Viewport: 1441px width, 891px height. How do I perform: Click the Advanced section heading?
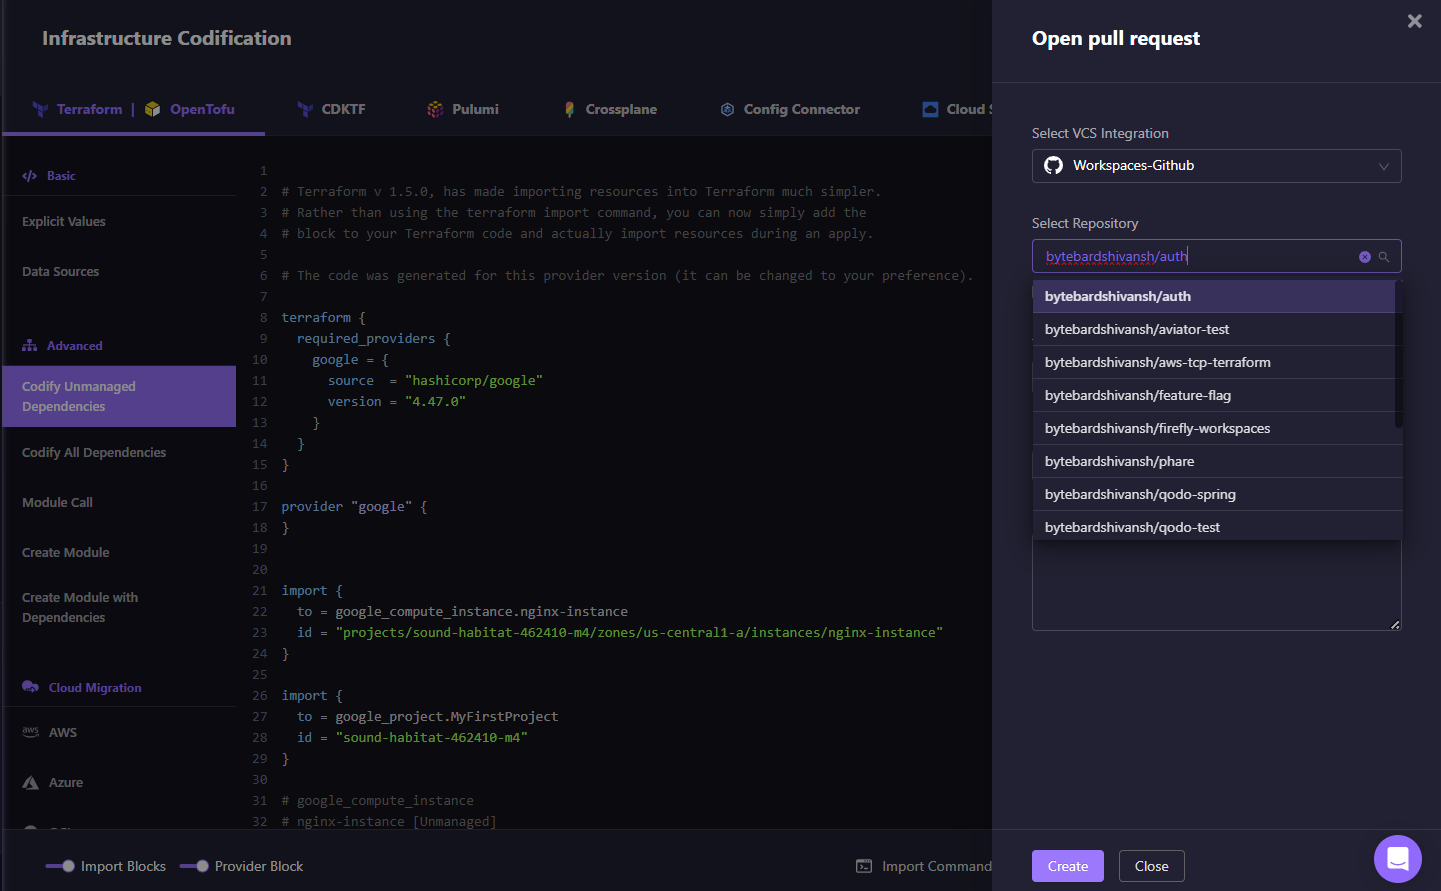pos(75,346)
